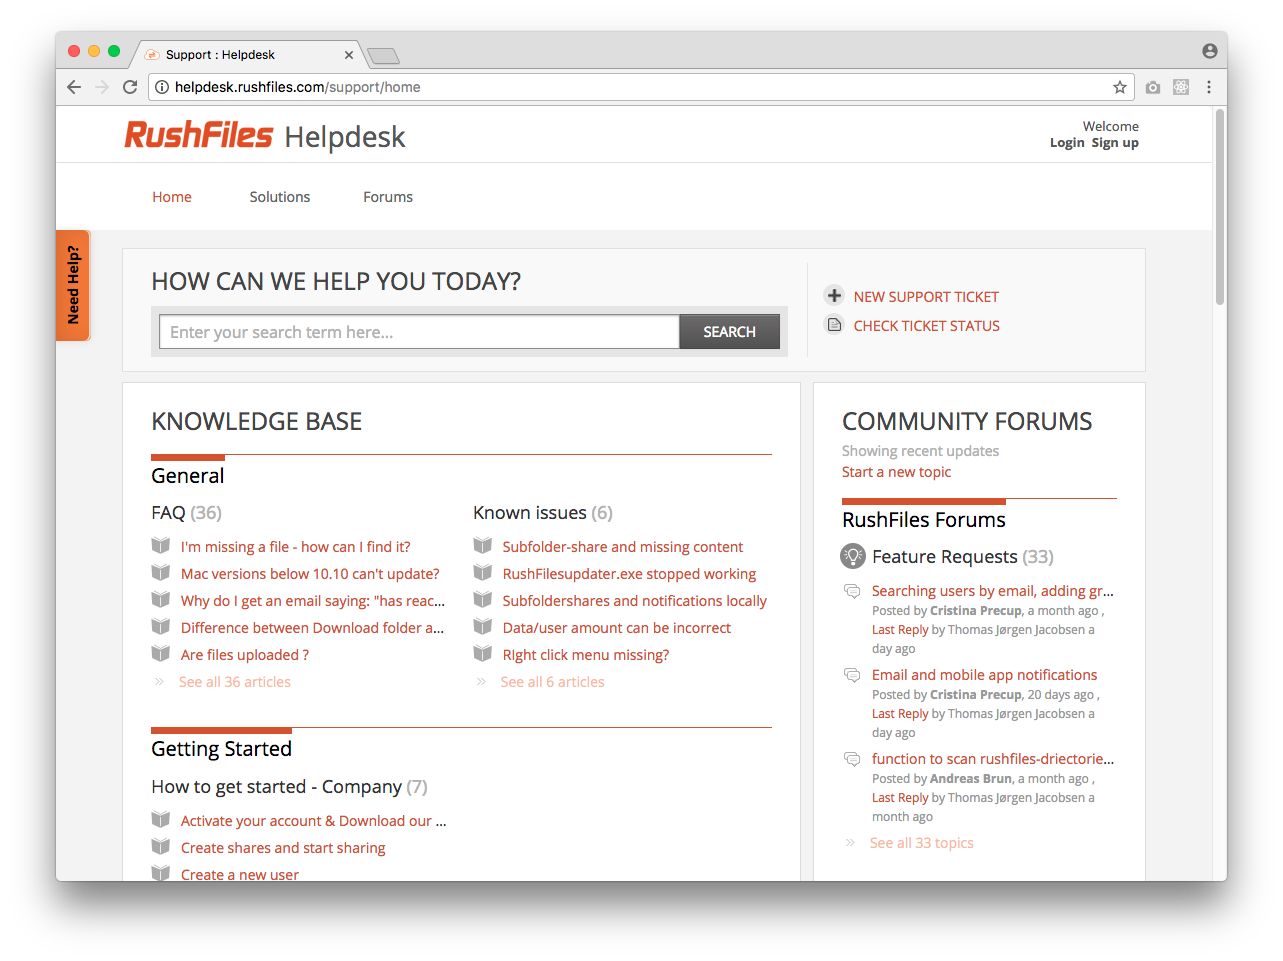This screenshot has width=1283, height=961.
Task: Open the Chrome three-dot menu
Action: 1209,87
